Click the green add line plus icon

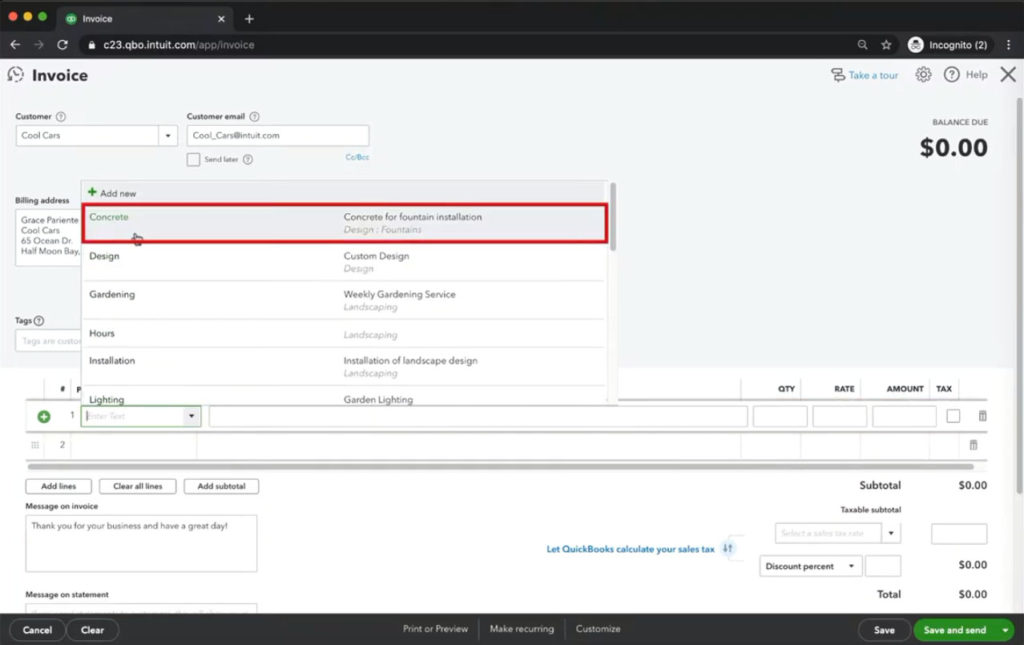[x=44, y=416]
